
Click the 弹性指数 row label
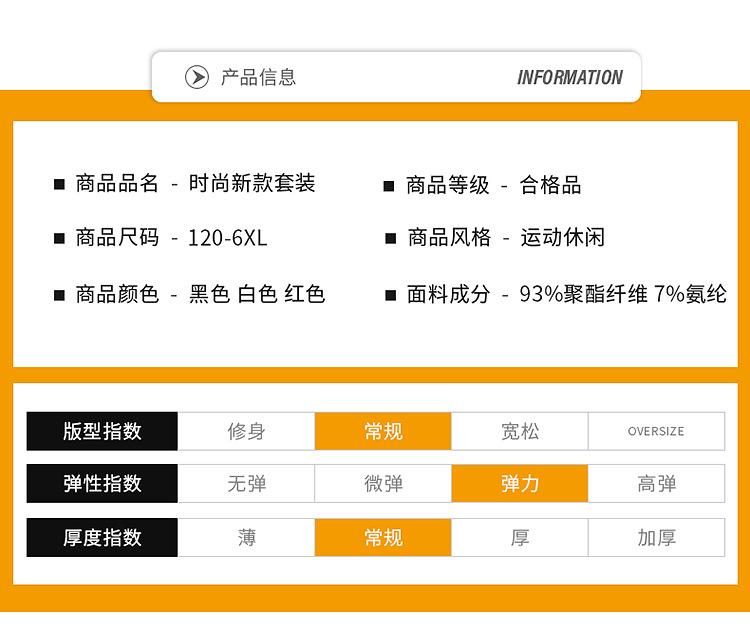pos(102,484)
